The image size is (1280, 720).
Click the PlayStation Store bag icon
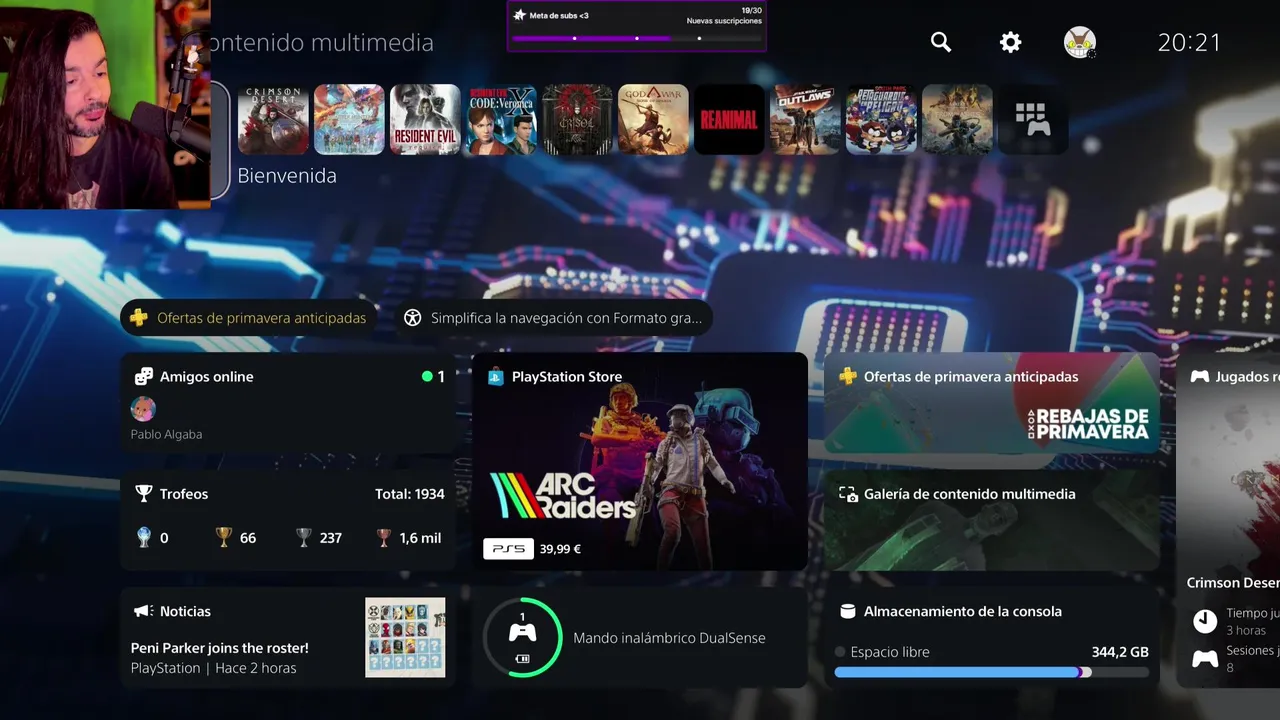click(x=495, y=377)
